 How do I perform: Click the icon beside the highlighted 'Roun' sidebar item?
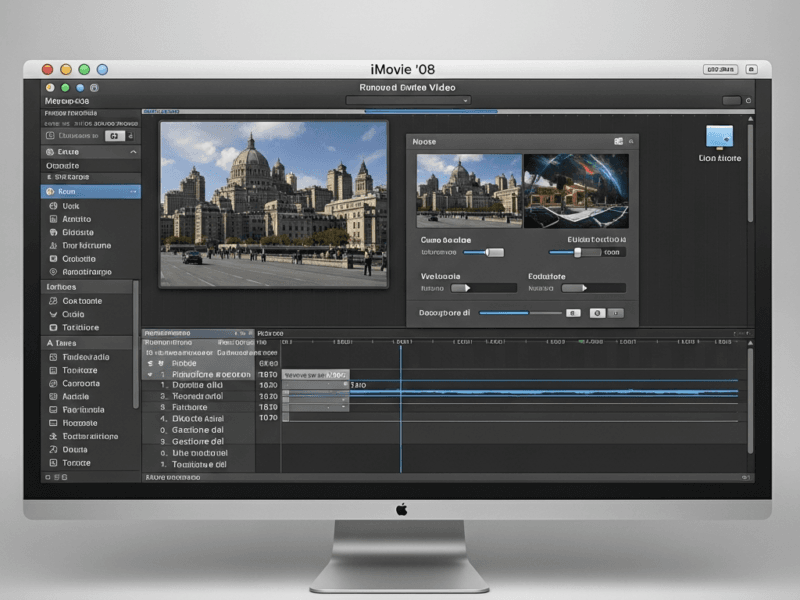[x=51, y=191]
